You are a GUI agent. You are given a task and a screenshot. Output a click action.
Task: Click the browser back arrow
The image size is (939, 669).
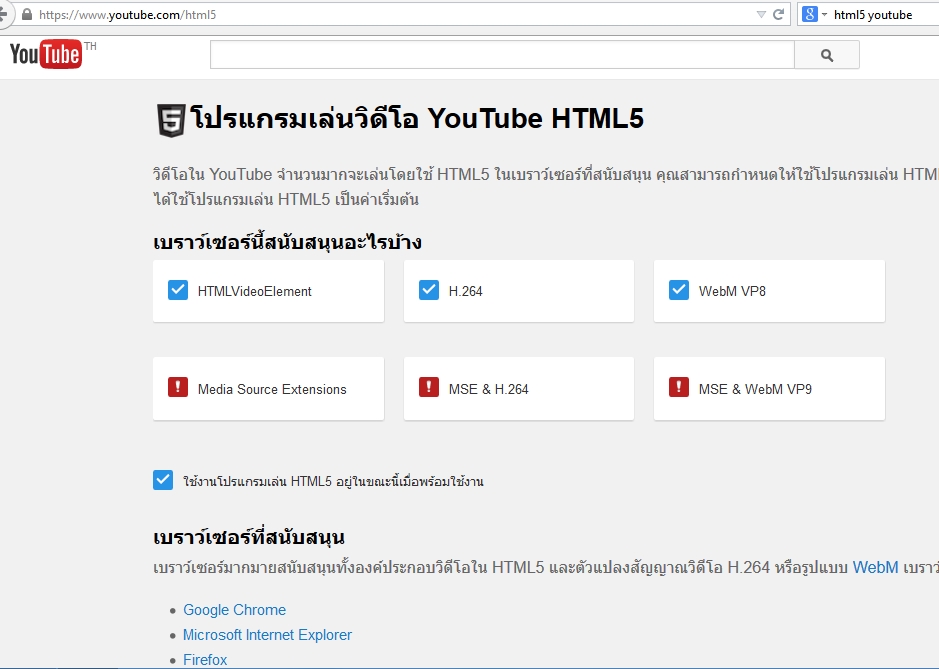(x=4, y=14)
